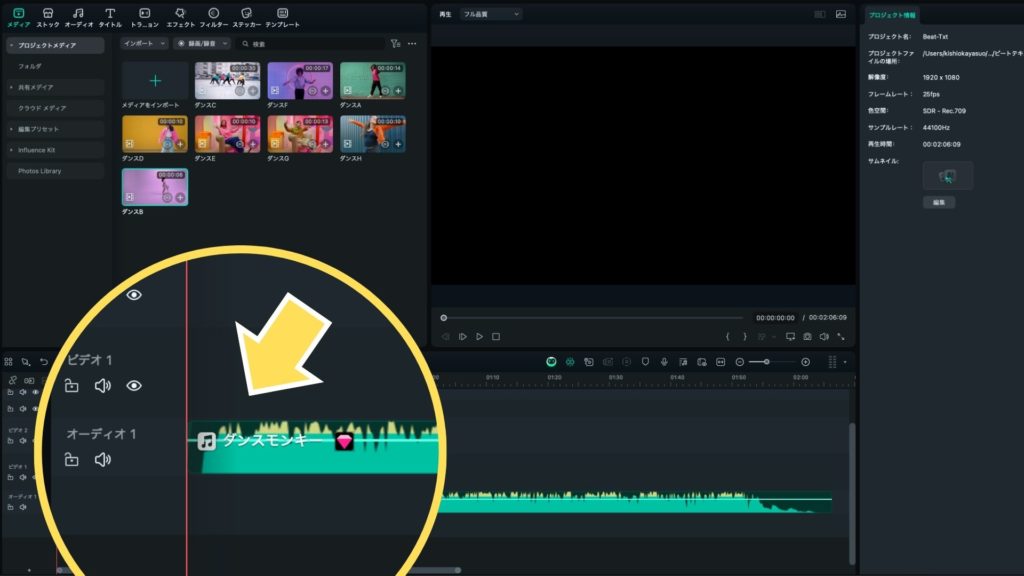Viewport: 1024px width, 576px height.
Task: Mute the Audio 1 (オーディオ 1) track speaker
Action: click(x=102, y=460)
